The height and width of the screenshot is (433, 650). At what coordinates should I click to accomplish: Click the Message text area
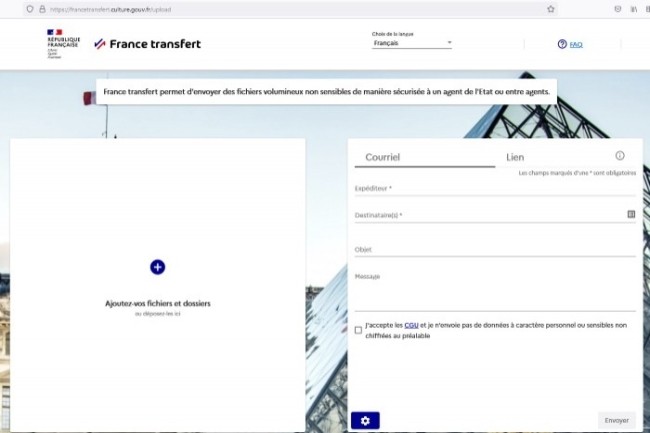tap(494, 290)
